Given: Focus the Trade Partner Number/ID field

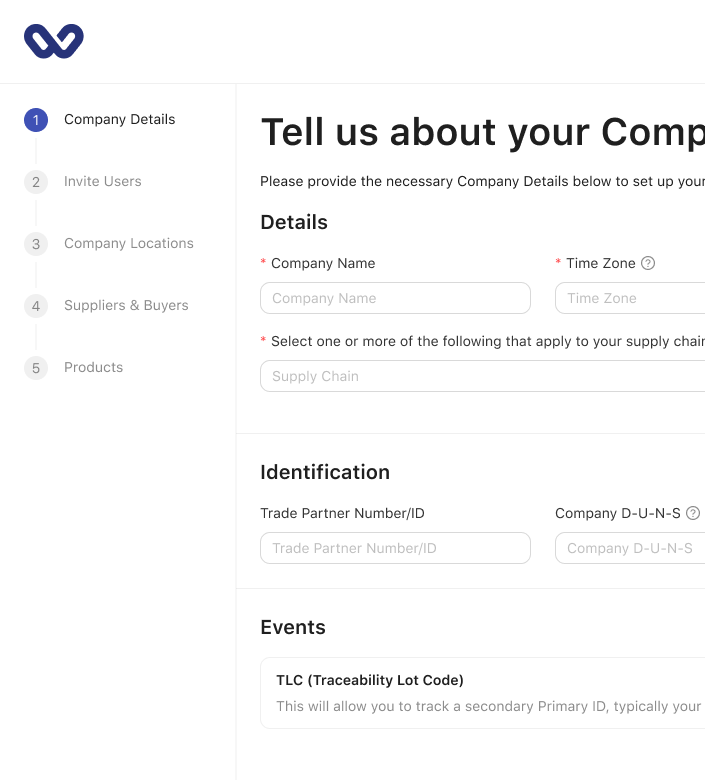Looking at the screenshot, I should click(x=395, y=548).
